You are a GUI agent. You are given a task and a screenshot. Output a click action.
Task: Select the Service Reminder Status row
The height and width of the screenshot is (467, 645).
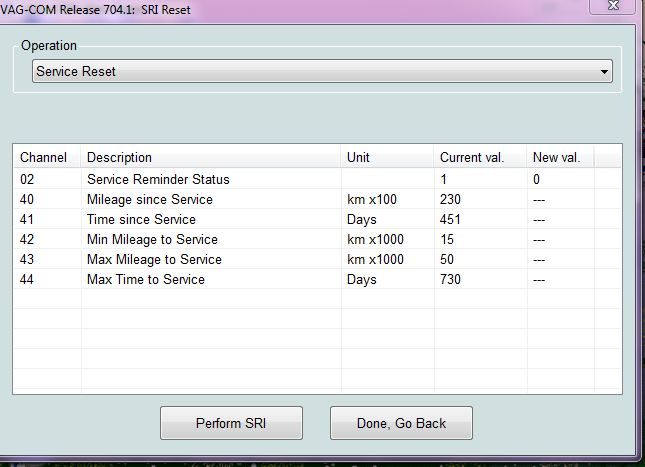(158, 180)
